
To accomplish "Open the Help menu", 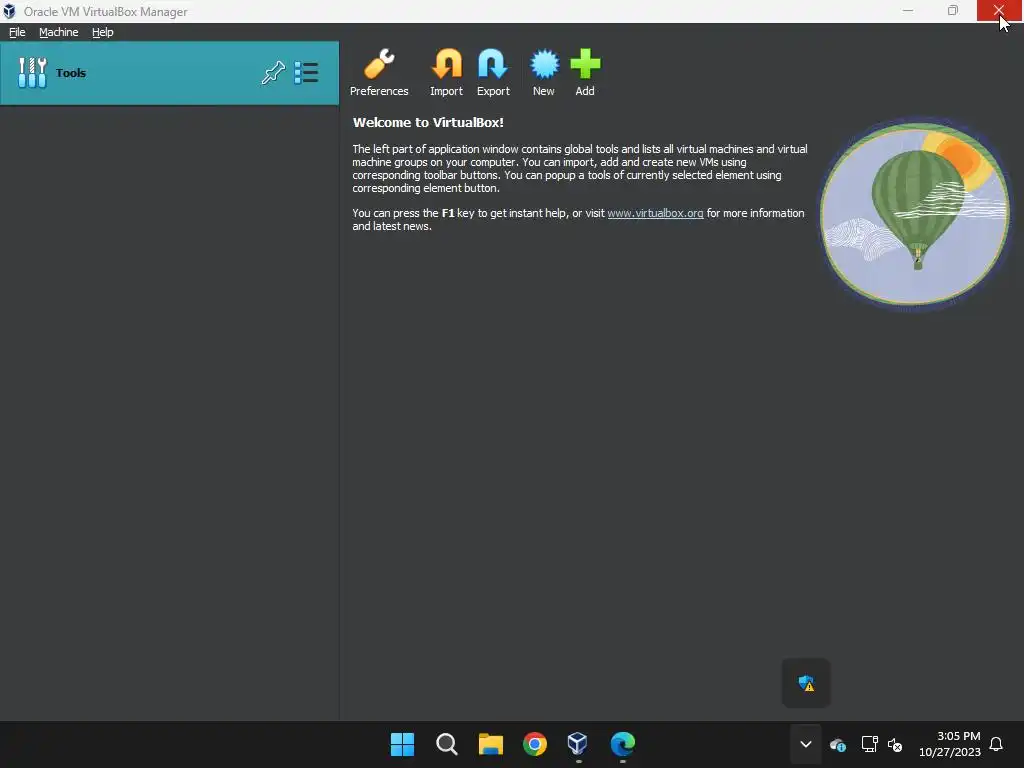I will [103, 32].
